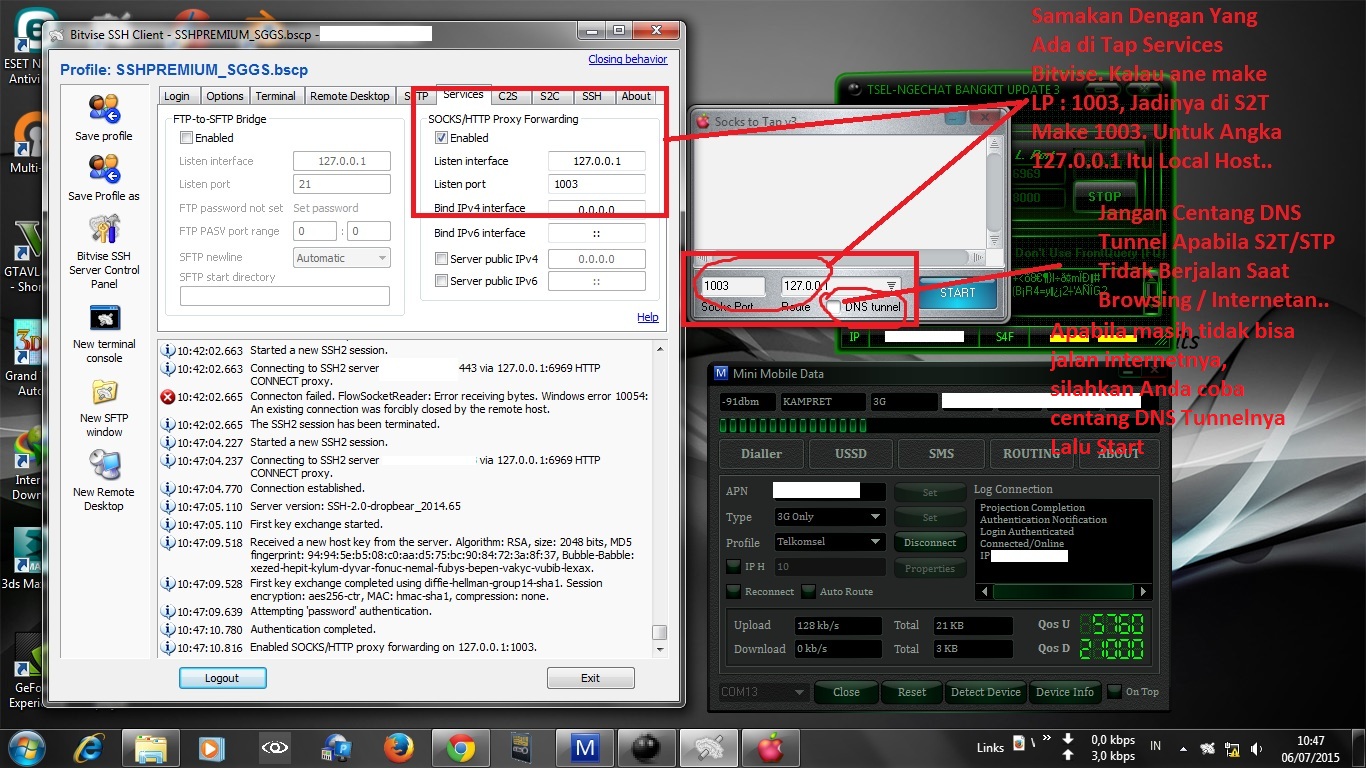Open the About tab in Bitvise

(636, 96)
